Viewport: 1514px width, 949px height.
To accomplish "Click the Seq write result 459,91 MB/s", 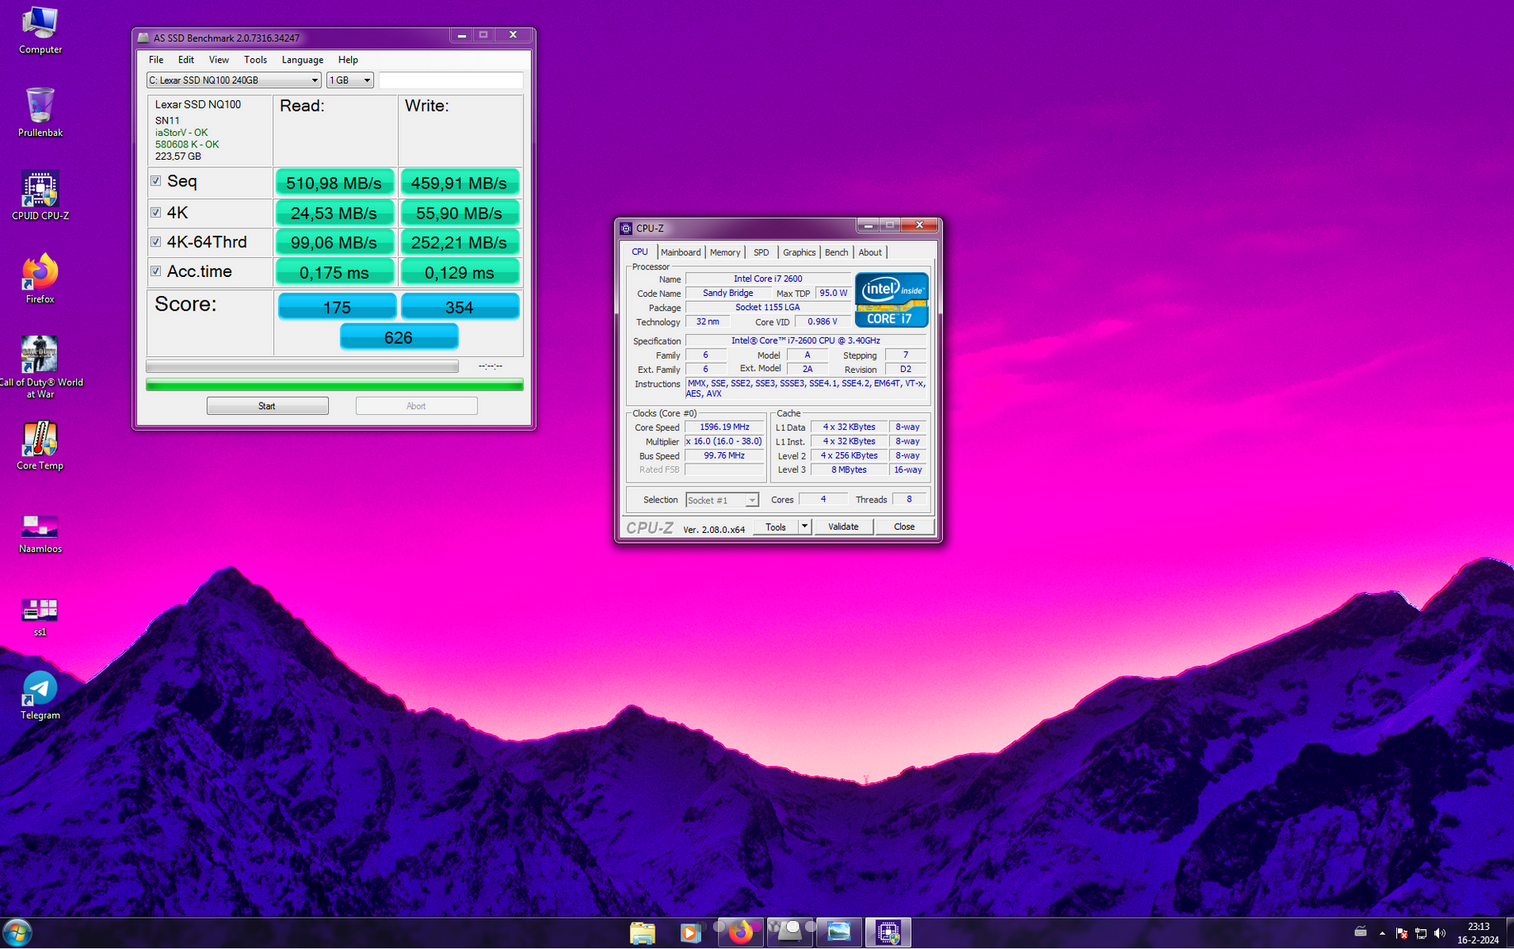I will tap(459, 183).
